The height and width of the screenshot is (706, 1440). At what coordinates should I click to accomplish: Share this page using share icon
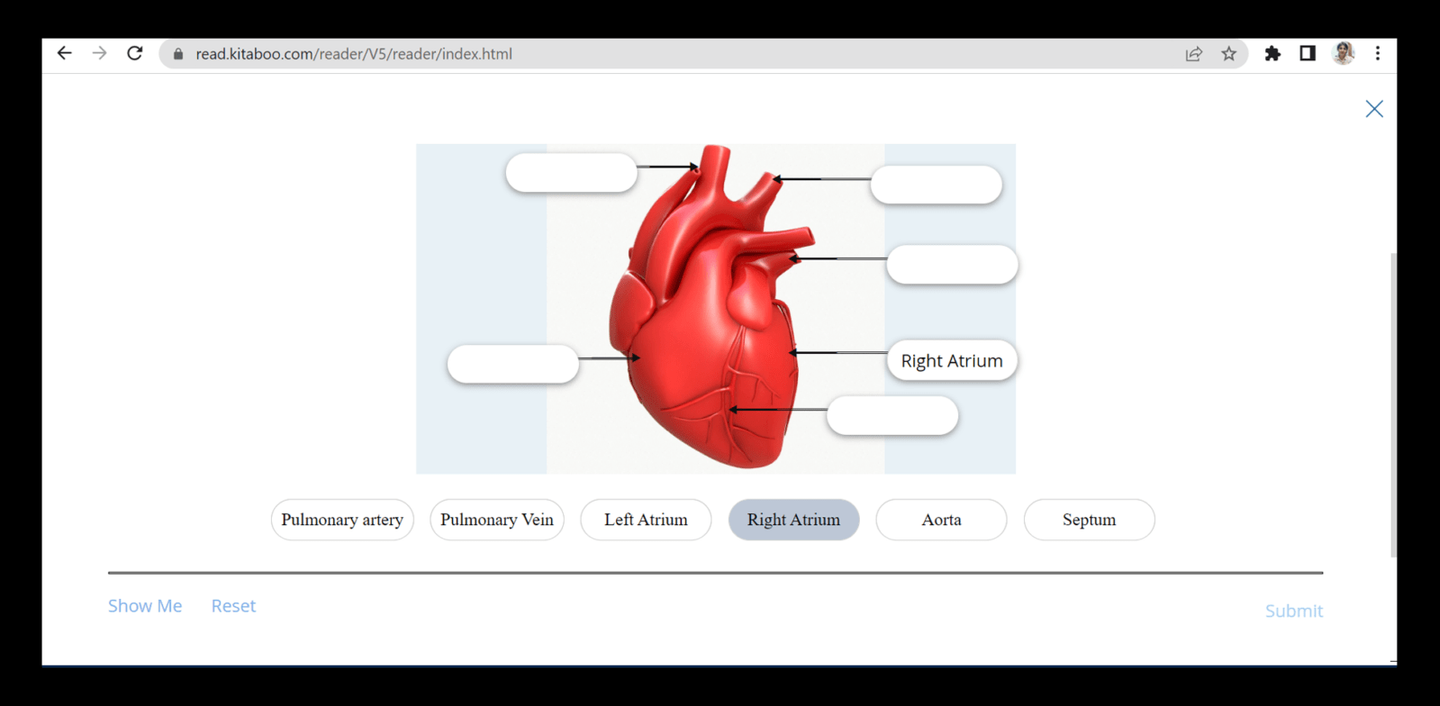pos(1193,54)
